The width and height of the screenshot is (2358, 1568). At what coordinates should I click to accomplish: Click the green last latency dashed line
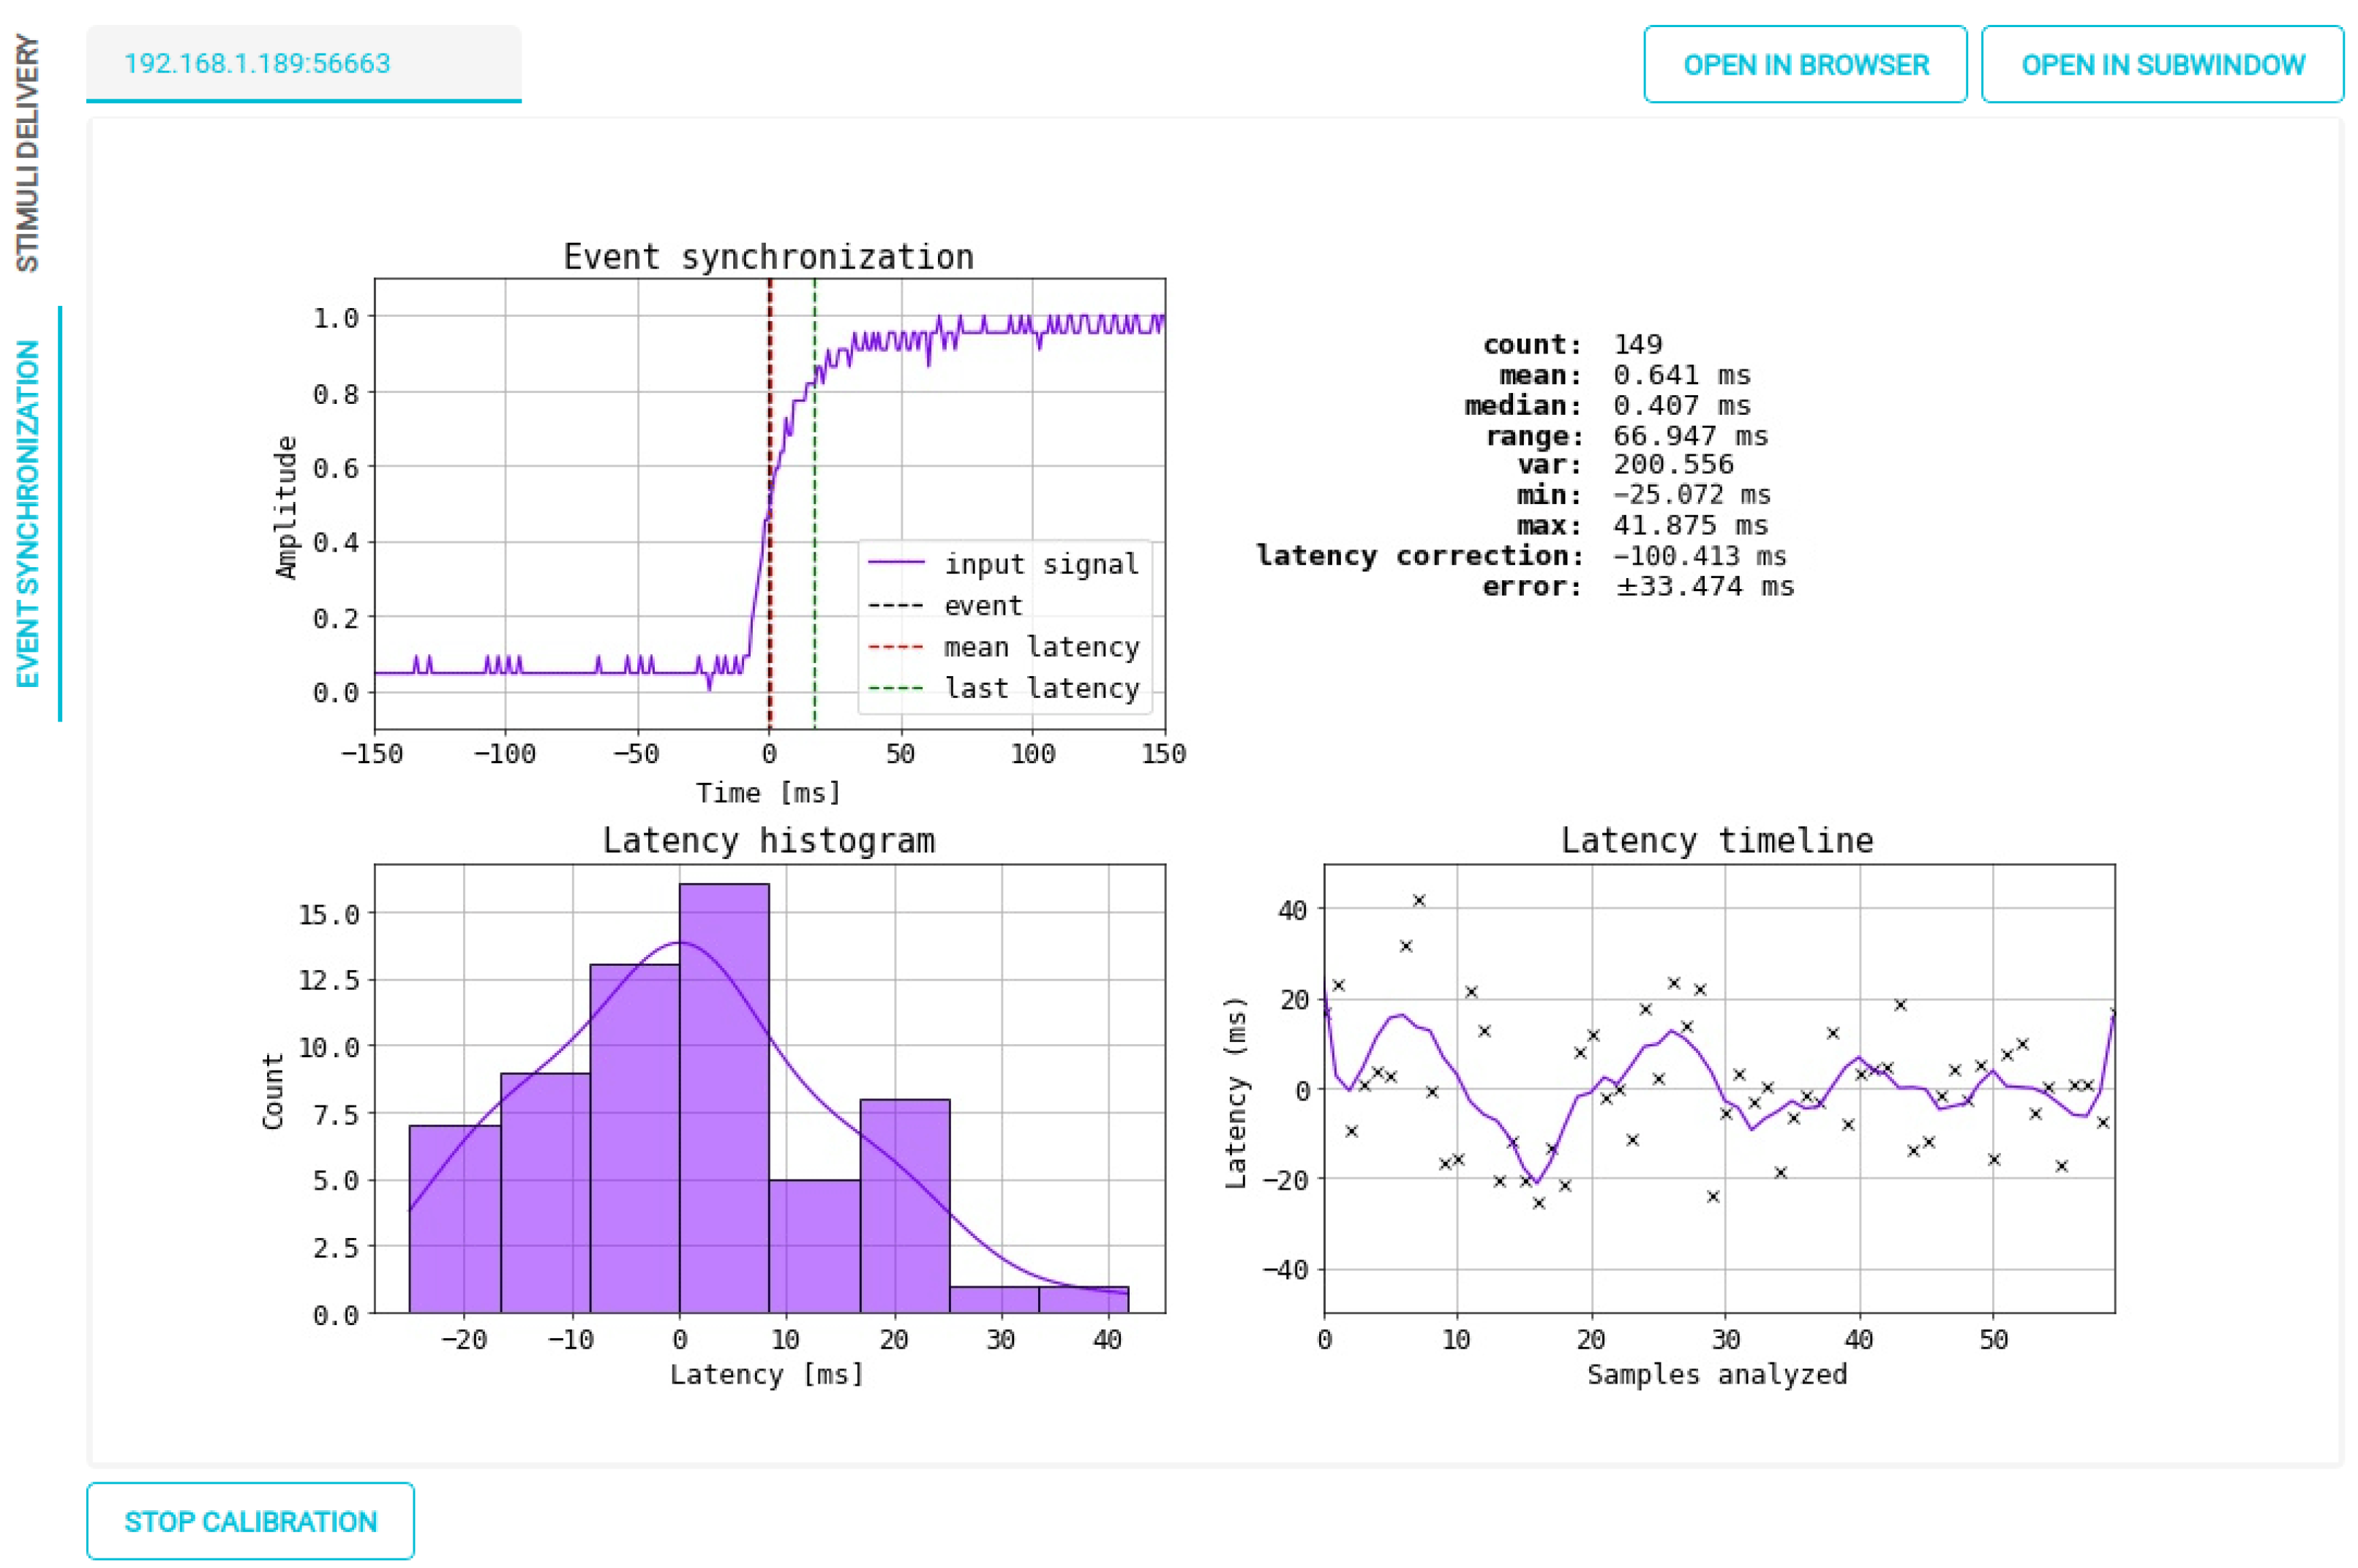(814, 600)
